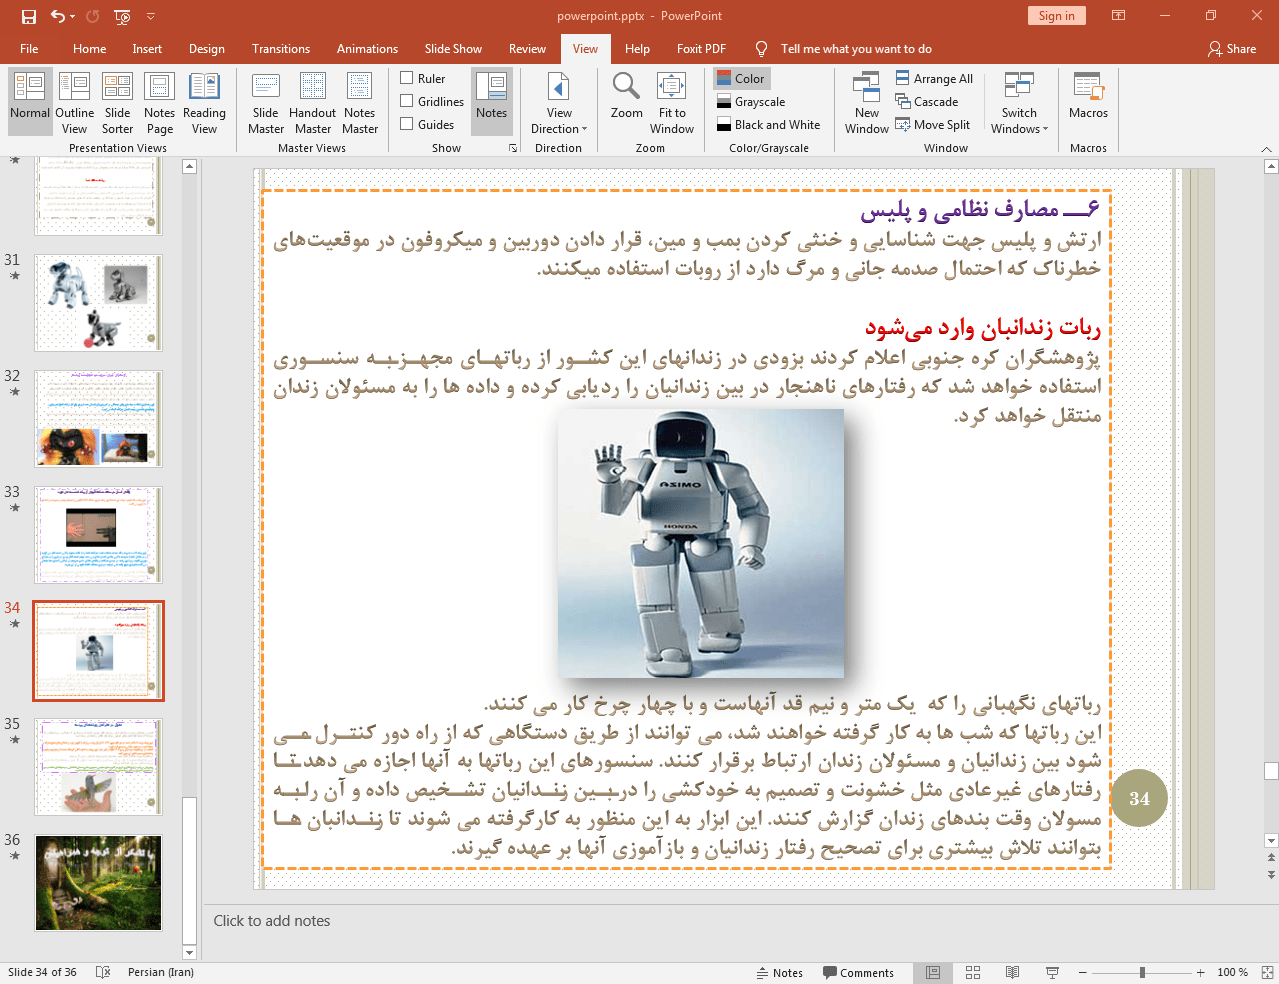Open Slide Sorter view from ribbon
The image size is (1279, 984).
click(x=117, y=102)
